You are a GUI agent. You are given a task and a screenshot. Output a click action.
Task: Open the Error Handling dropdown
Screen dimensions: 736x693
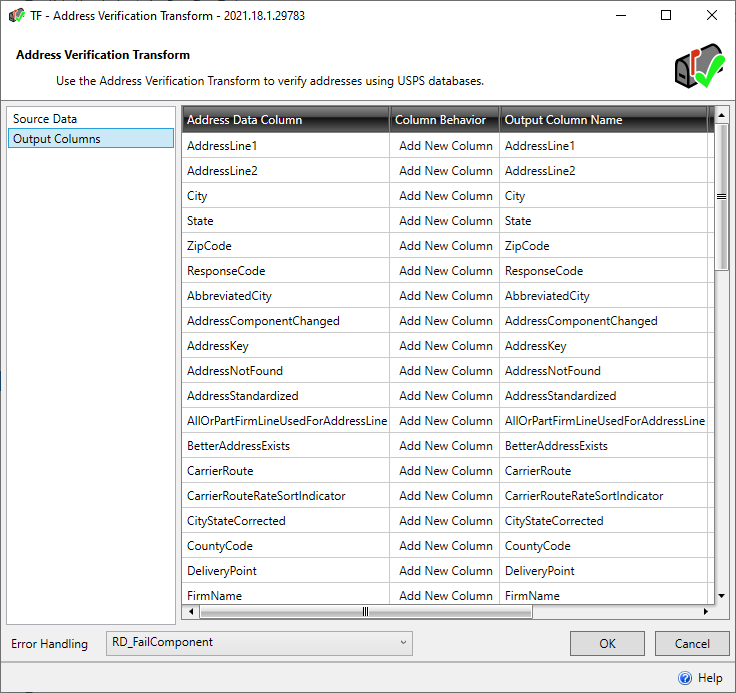pyautogui.click(x=259, y=643)
